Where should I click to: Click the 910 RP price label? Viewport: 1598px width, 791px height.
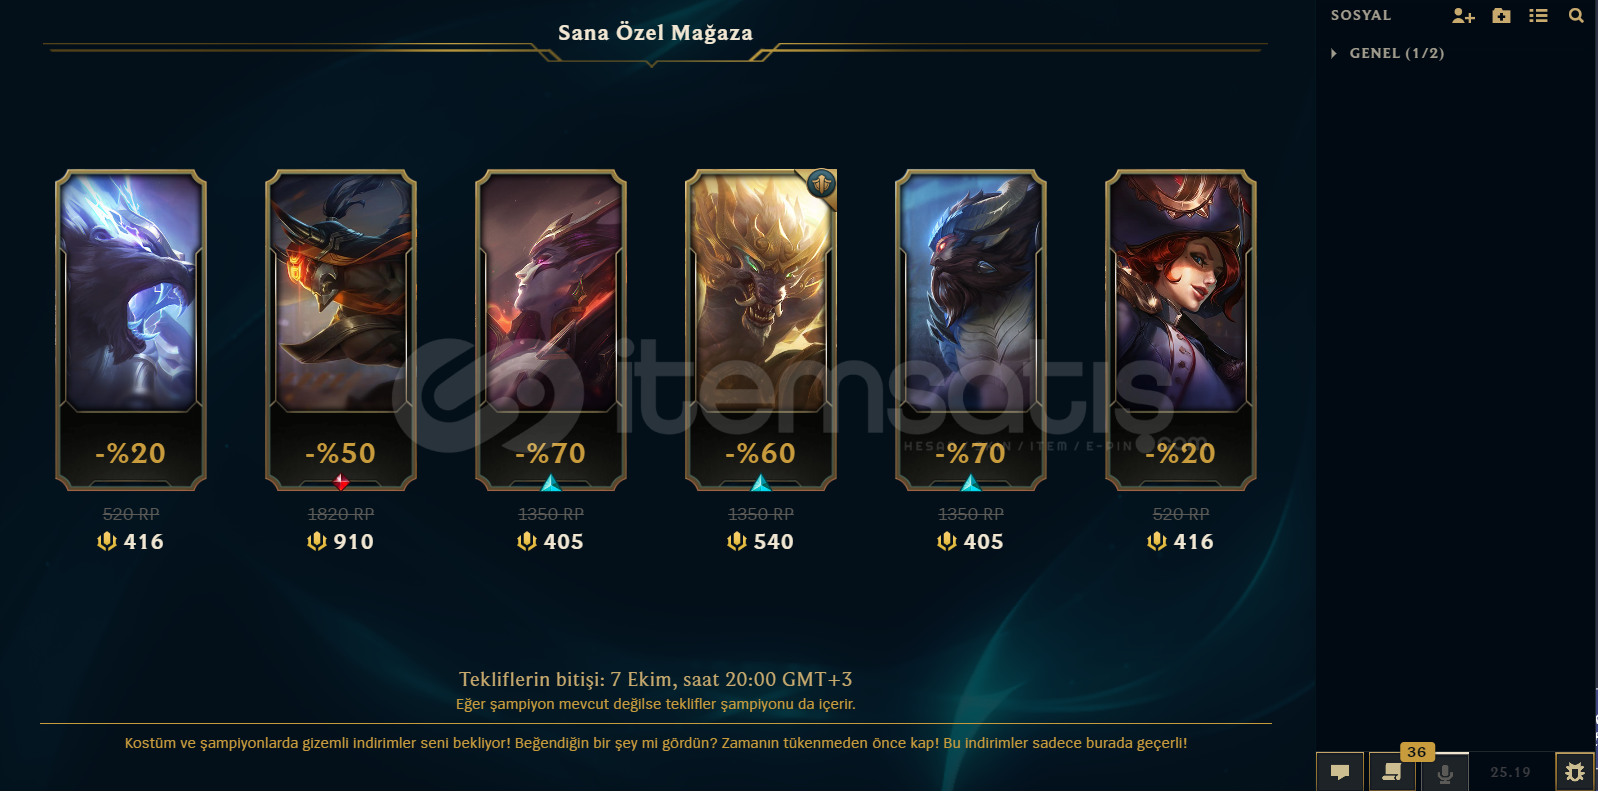click(340, 542)
